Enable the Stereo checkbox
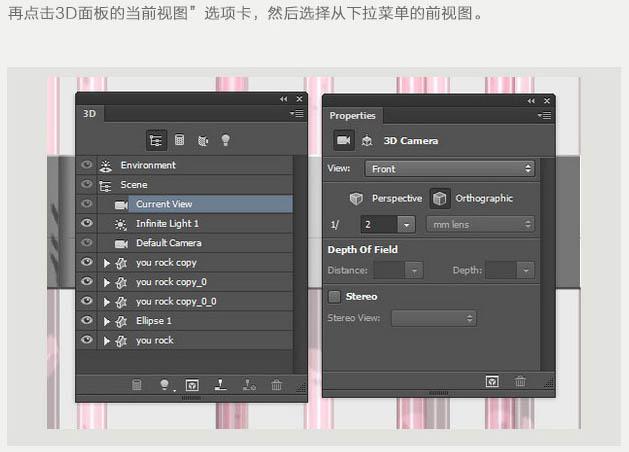The width and height of the screenshot is (629, 452). click(335, 296)
